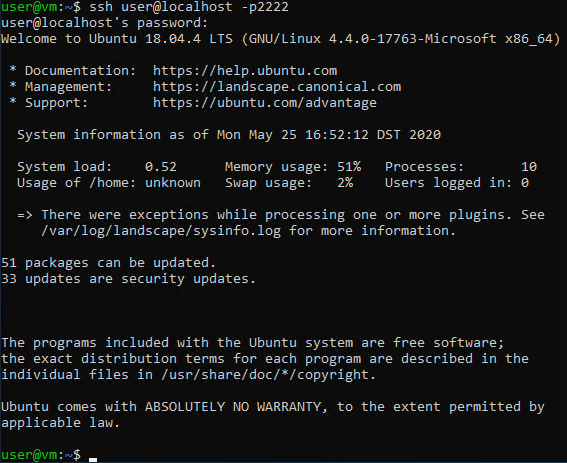
Task: Click the blinking cursor at bottom prompt
Action: click(93, 460)
